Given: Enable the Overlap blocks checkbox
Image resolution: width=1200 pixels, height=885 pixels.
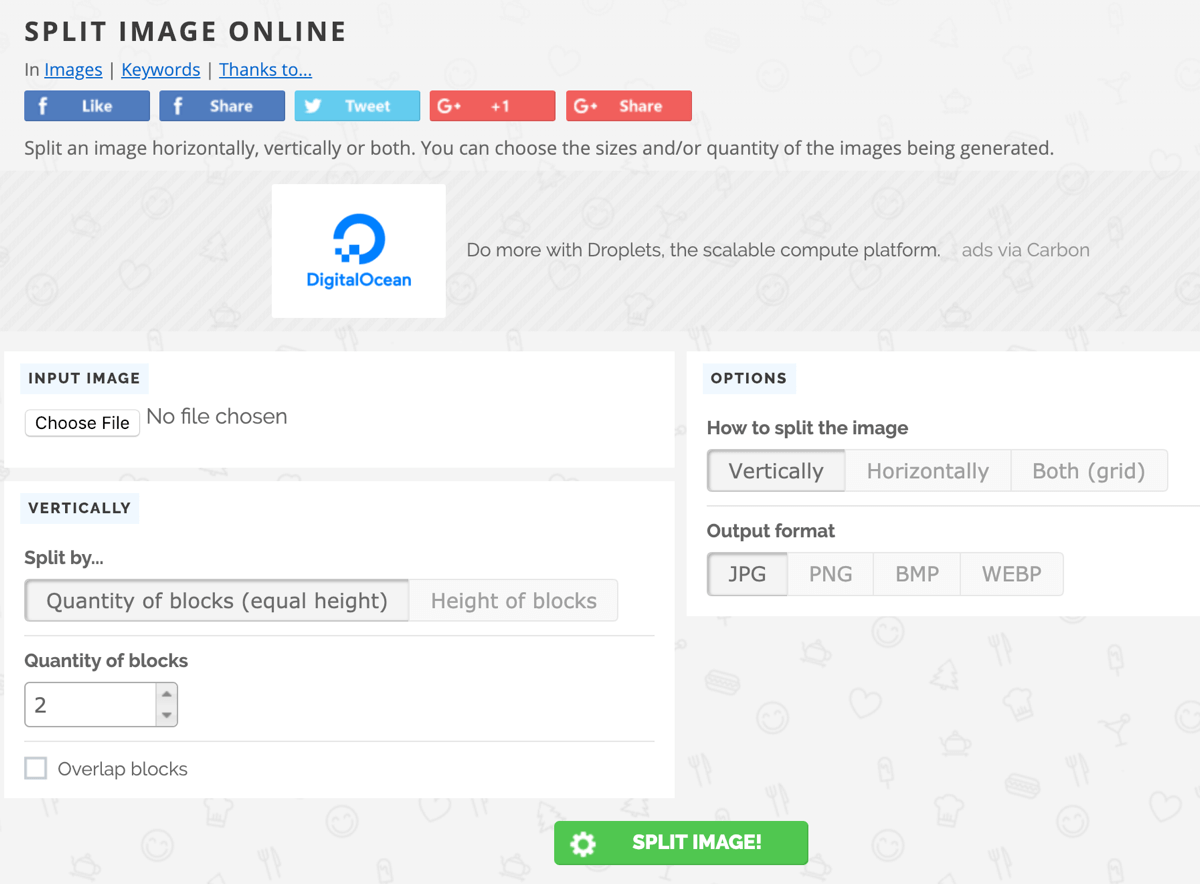Looking at the screenshot, I should pos(36,768).
